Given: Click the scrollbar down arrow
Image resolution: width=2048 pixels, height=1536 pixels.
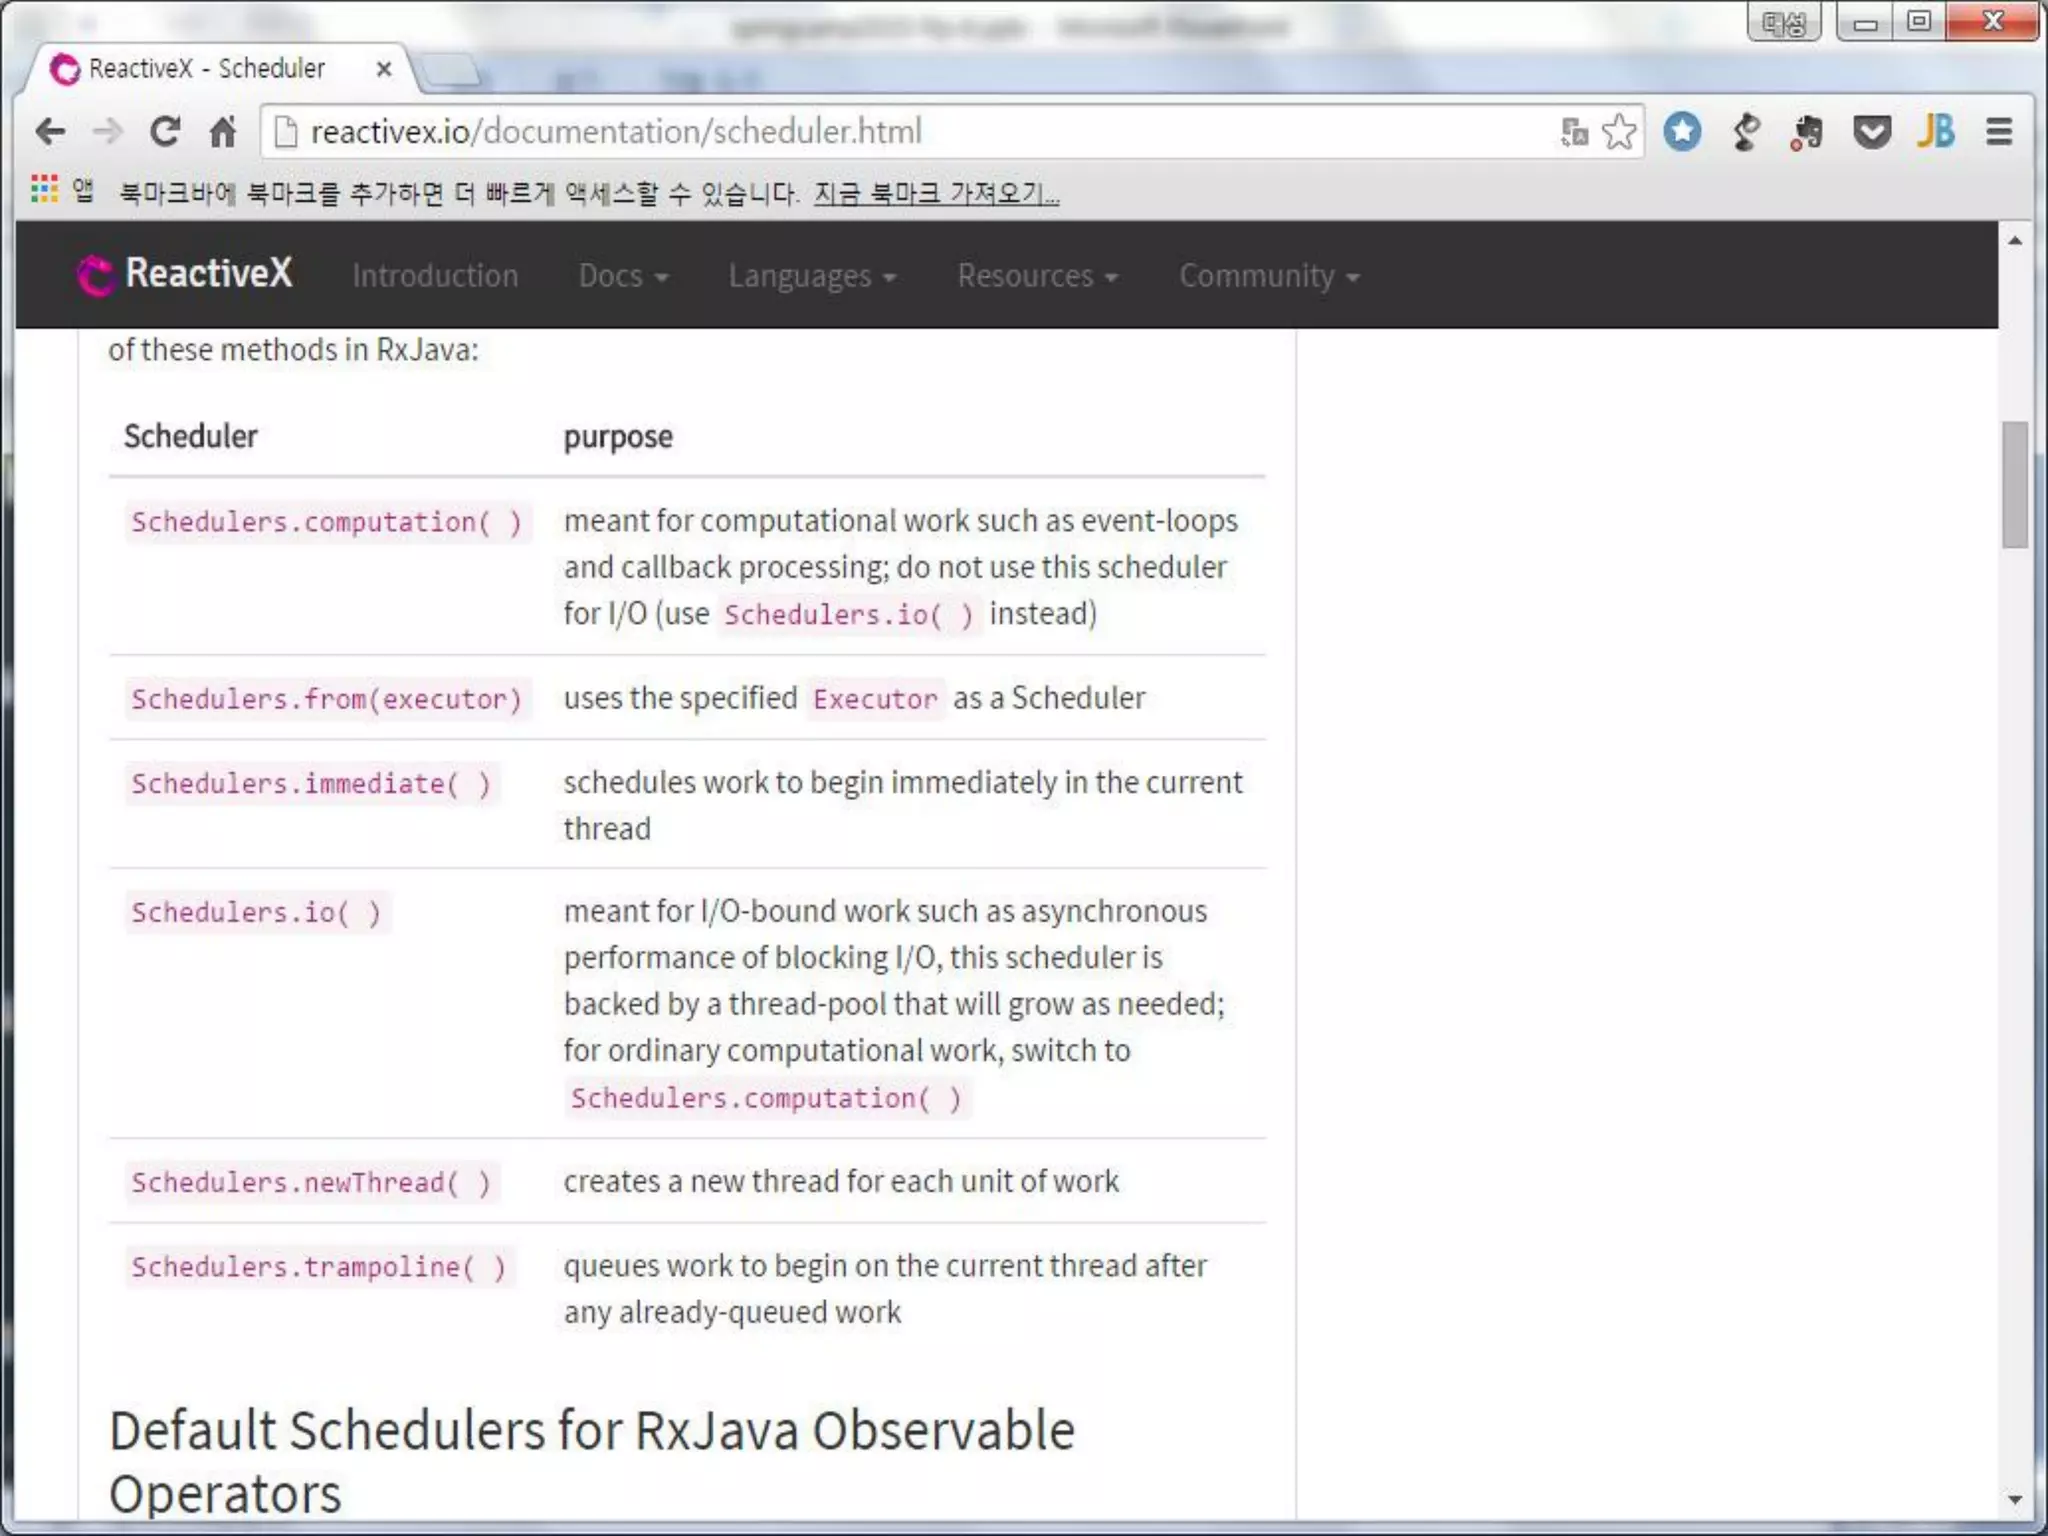Looking at the screenshot, I should point(2014,1499).
